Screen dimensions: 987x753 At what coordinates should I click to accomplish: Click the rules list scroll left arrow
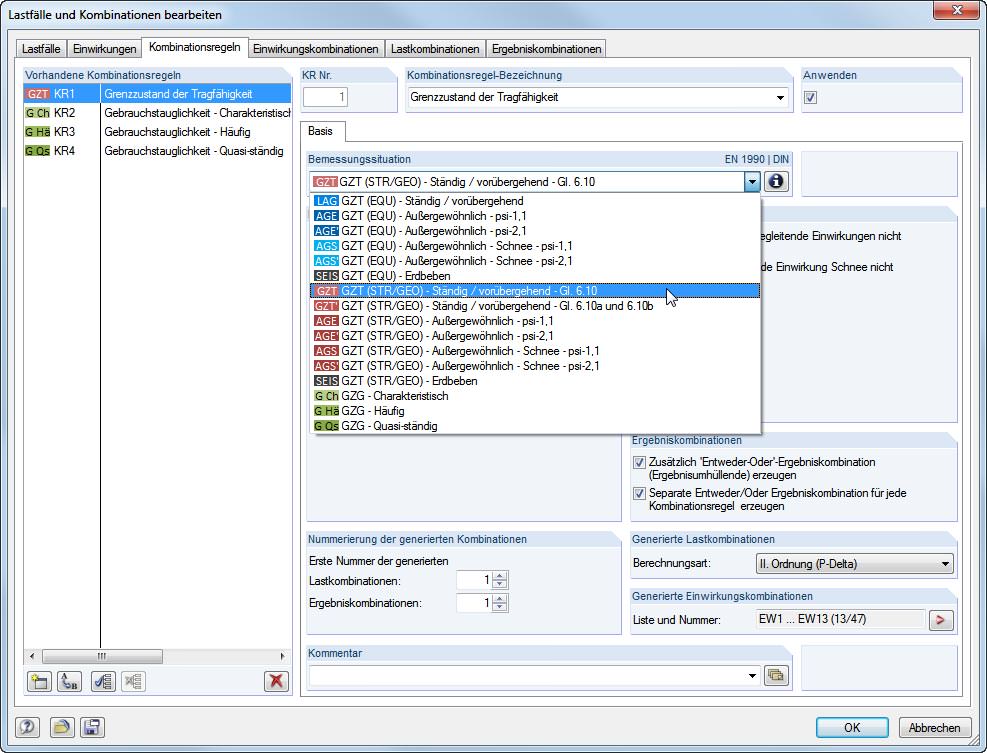pyautogui.click(x=31, y=656)
